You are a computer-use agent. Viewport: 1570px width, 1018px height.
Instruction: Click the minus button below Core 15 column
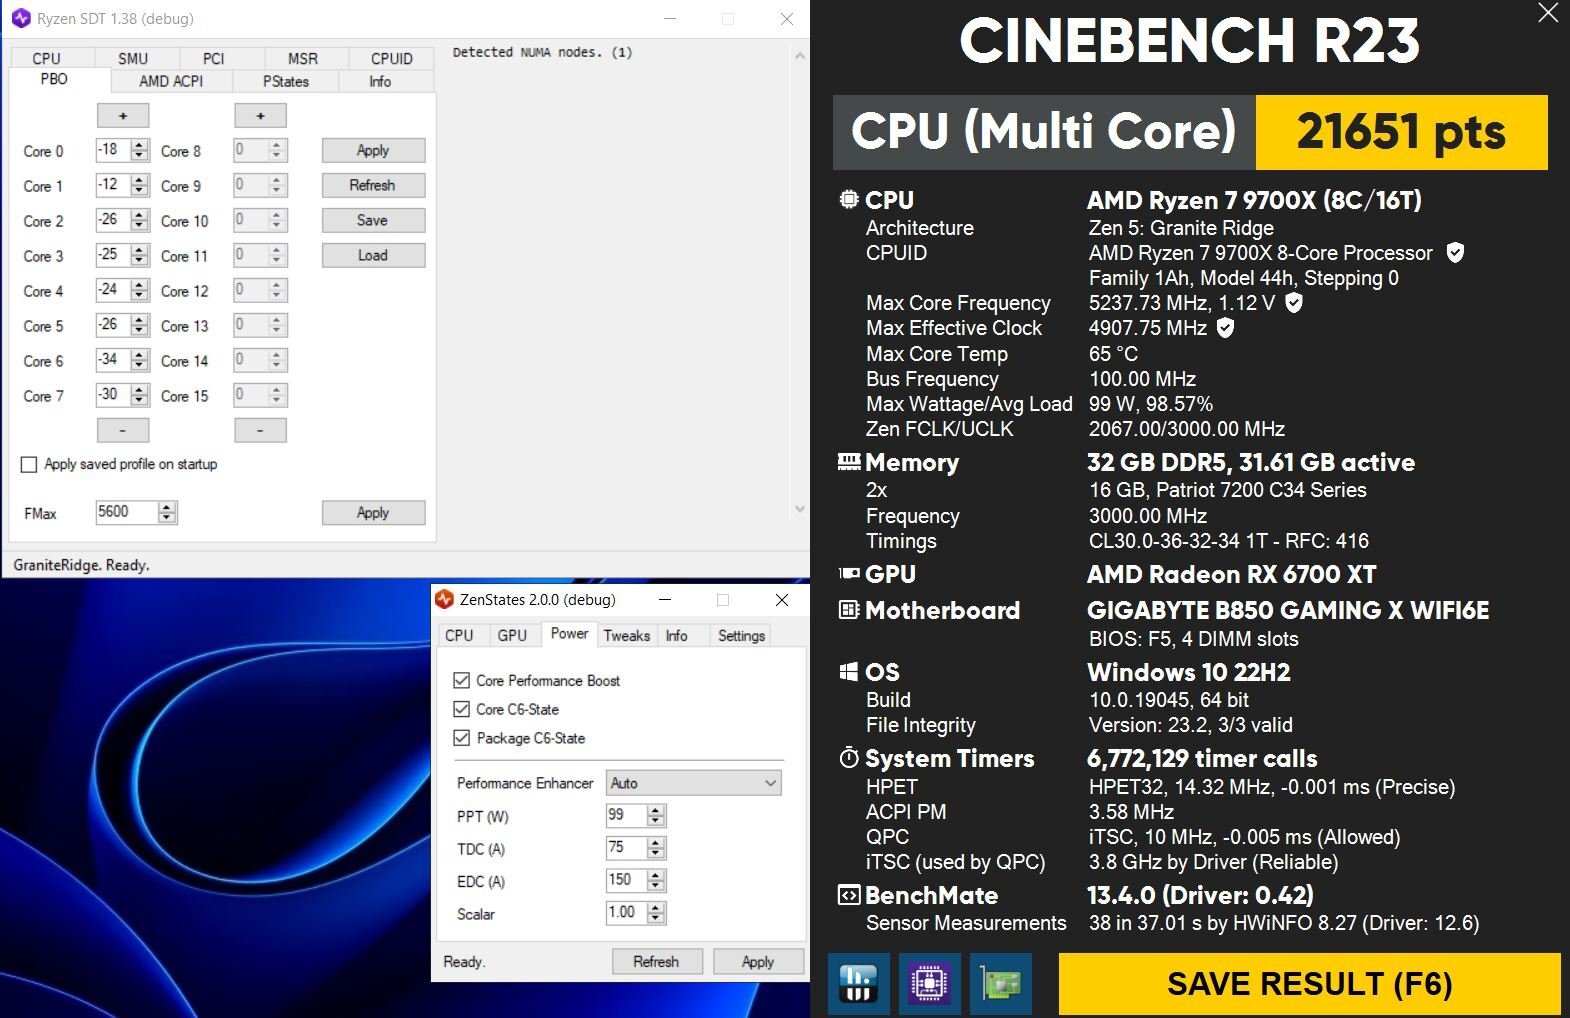260,430
